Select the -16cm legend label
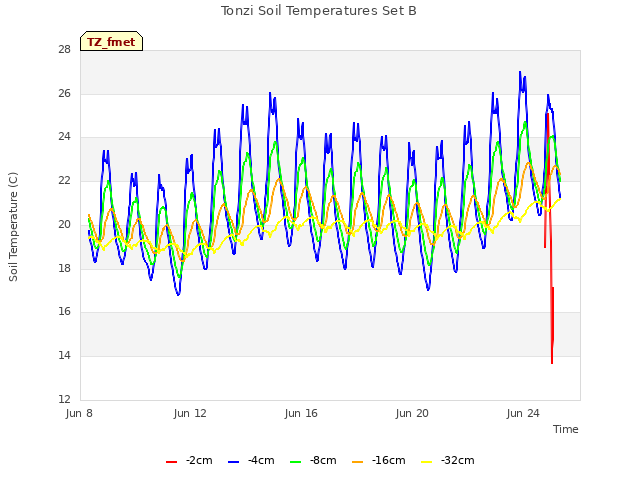Image resolution: width=640 pixels, height=480 pixels. pos(389,461)
